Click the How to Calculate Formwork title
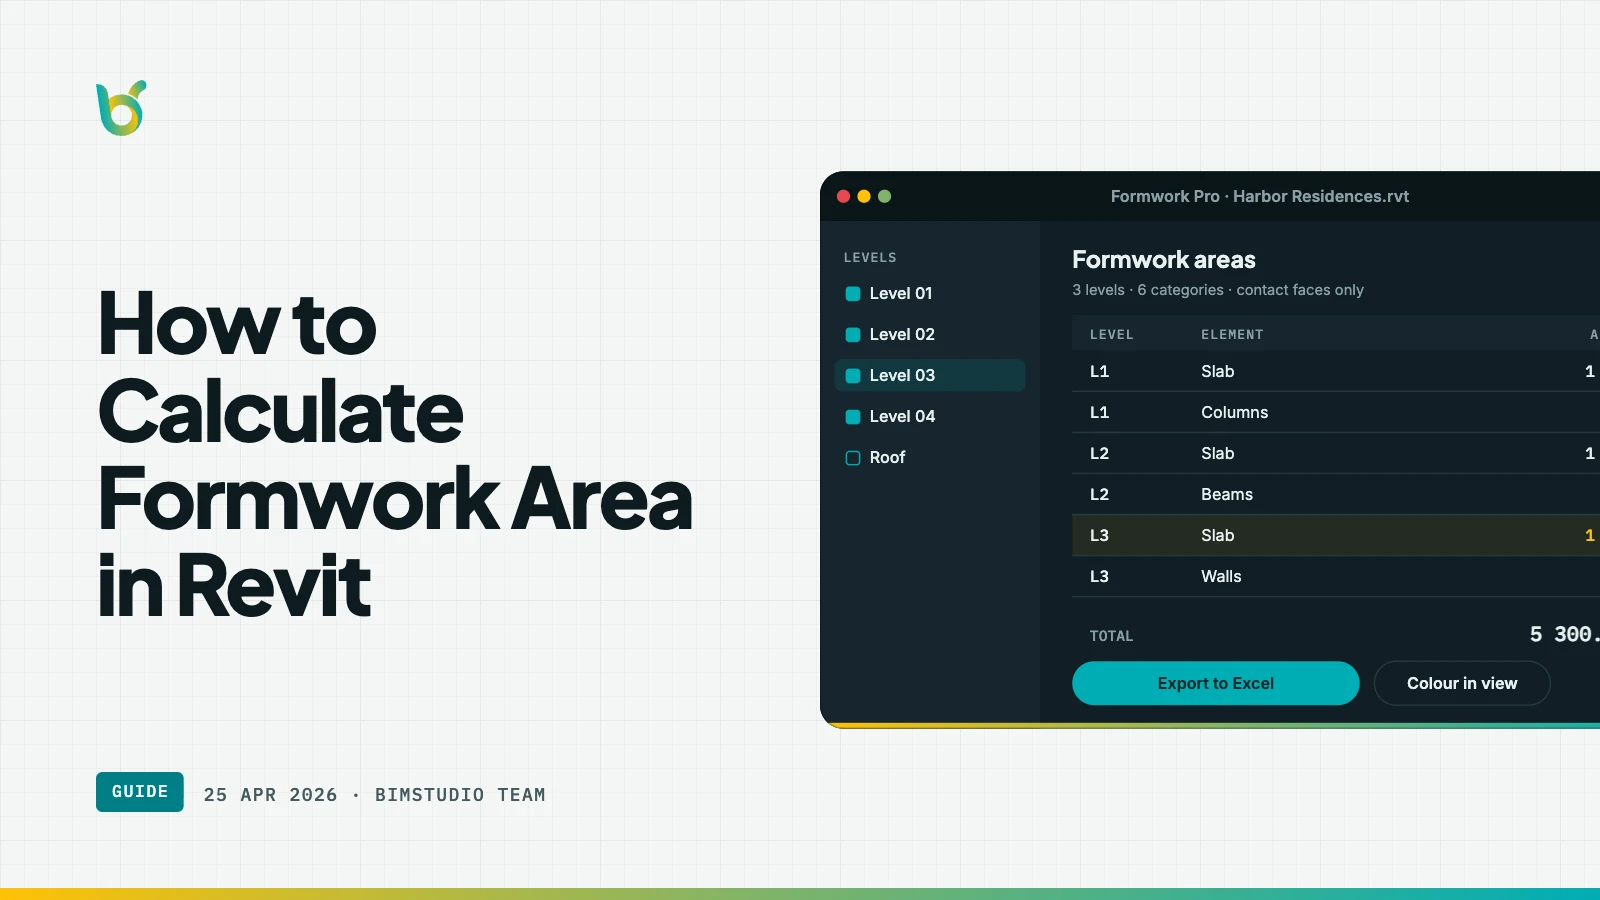The height and width of the screenshot is (900, 1600). tap(395, 453)
